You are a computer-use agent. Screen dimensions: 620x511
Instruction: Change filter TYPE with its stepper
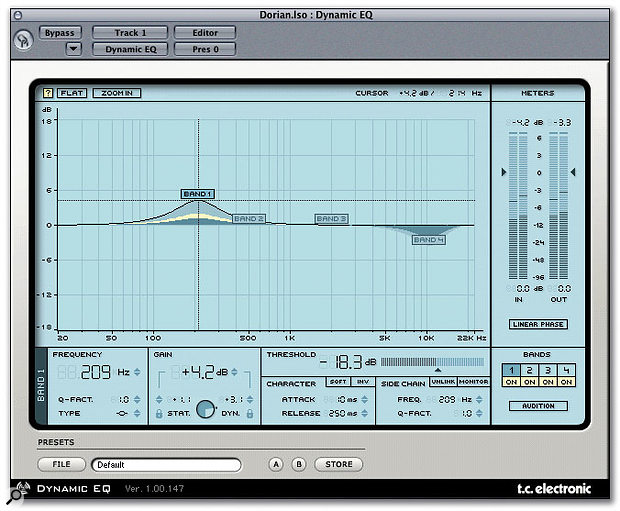137,413
